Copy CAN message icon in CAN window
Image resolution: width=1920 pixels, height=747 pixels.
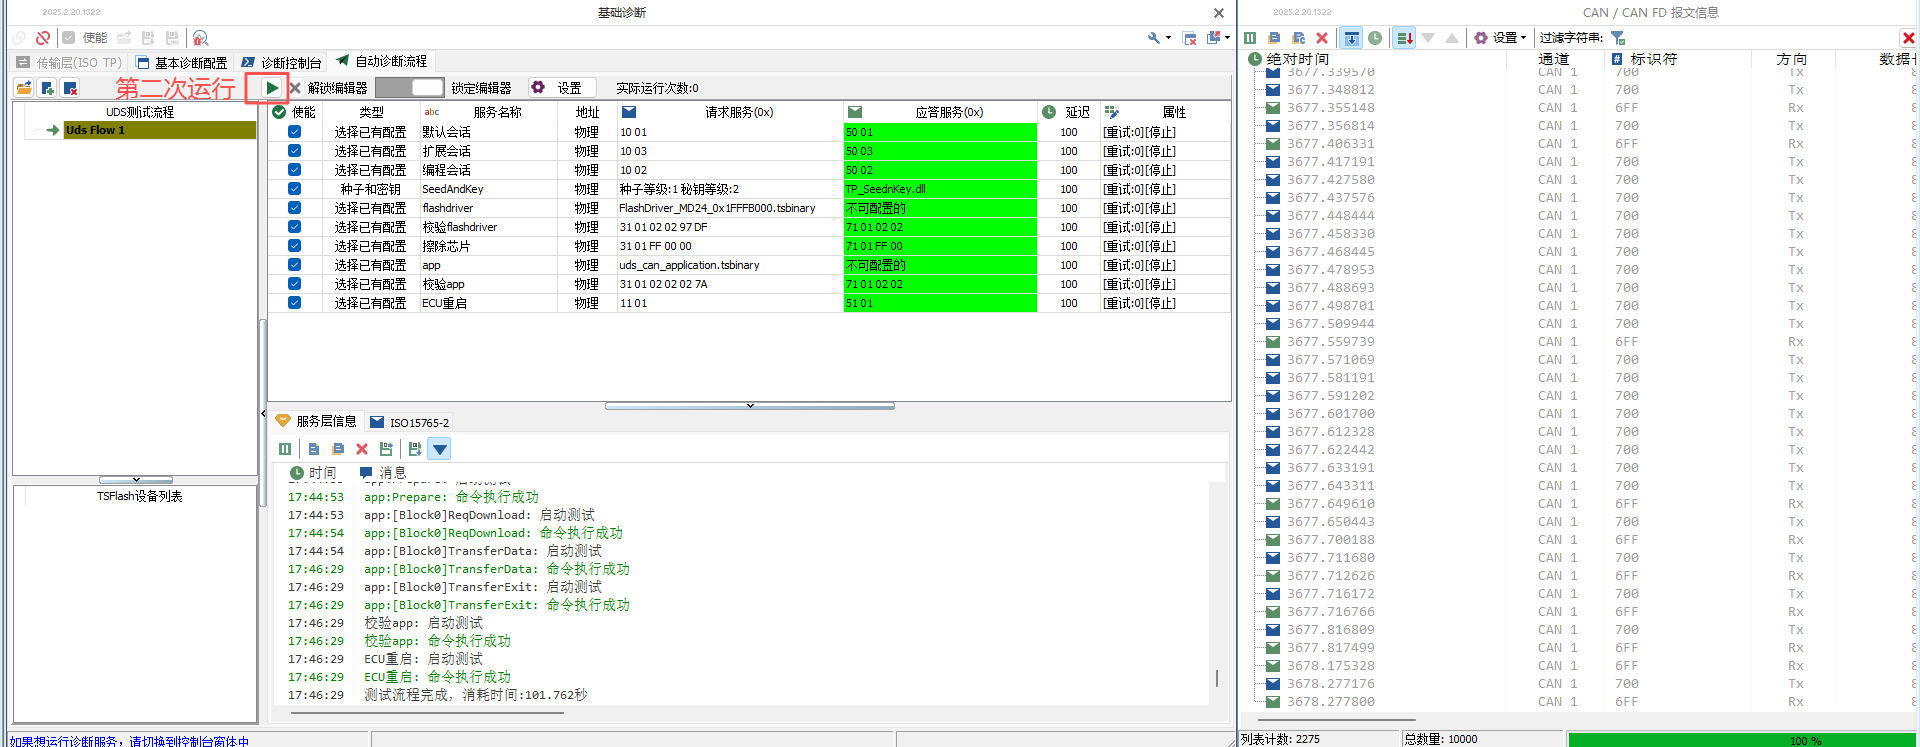[x=1275, y=38]
